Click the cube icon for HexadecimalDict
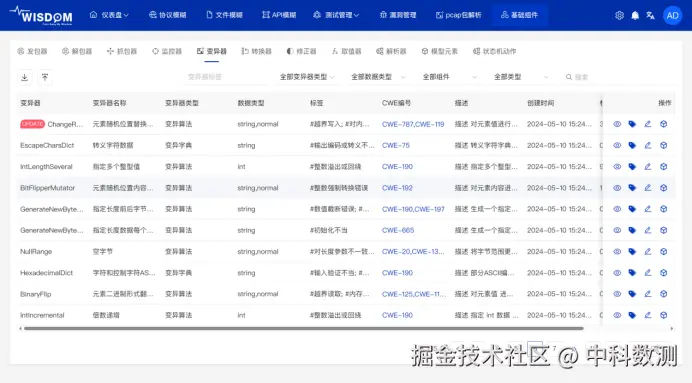692x383 pixels. [x=663, y=273]
